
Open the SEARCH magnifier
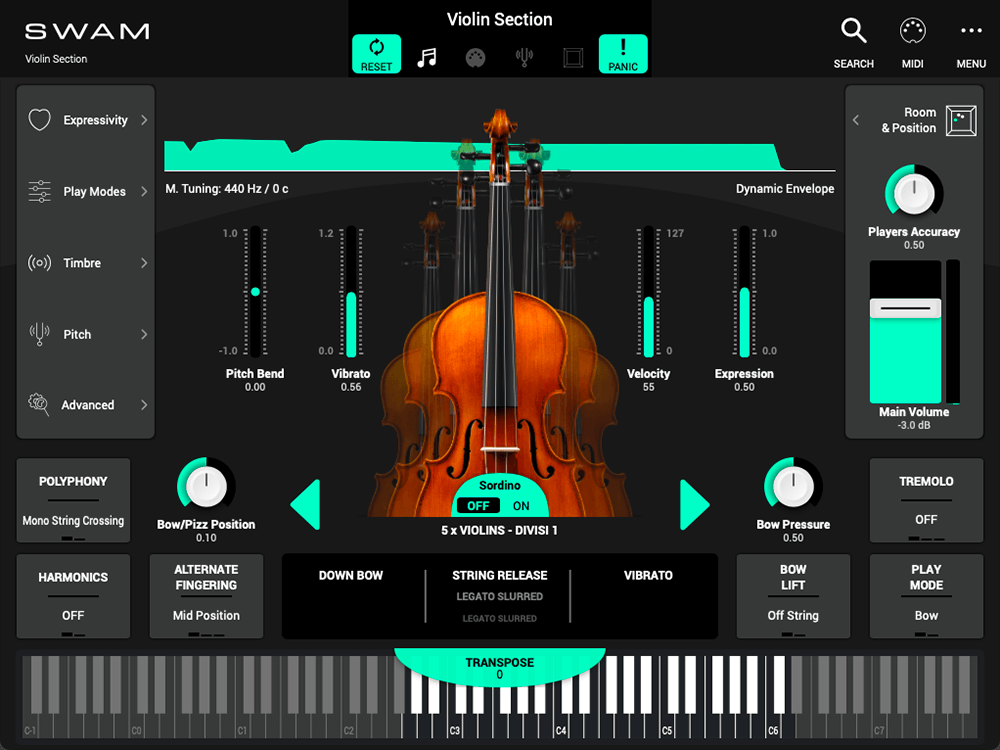[x=853, y=31]
